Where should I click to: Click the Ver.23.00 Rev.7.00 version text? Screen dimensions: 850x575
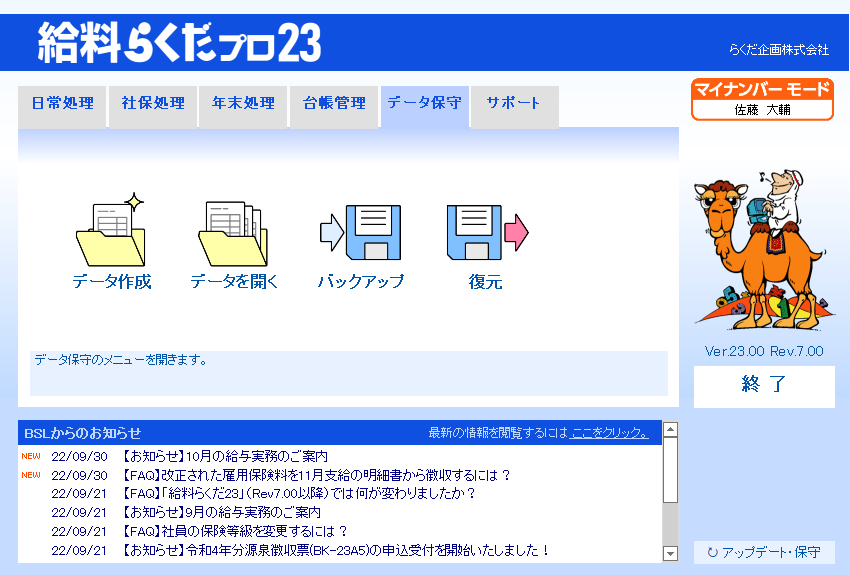[x=764, y=351]
